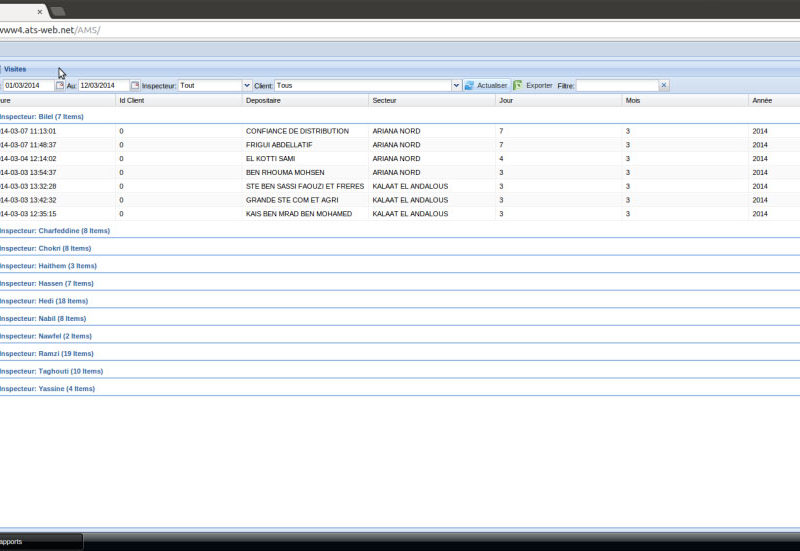
Task: Expand the Inspecteur Ramzi group
Action: [x=47, y=354]
